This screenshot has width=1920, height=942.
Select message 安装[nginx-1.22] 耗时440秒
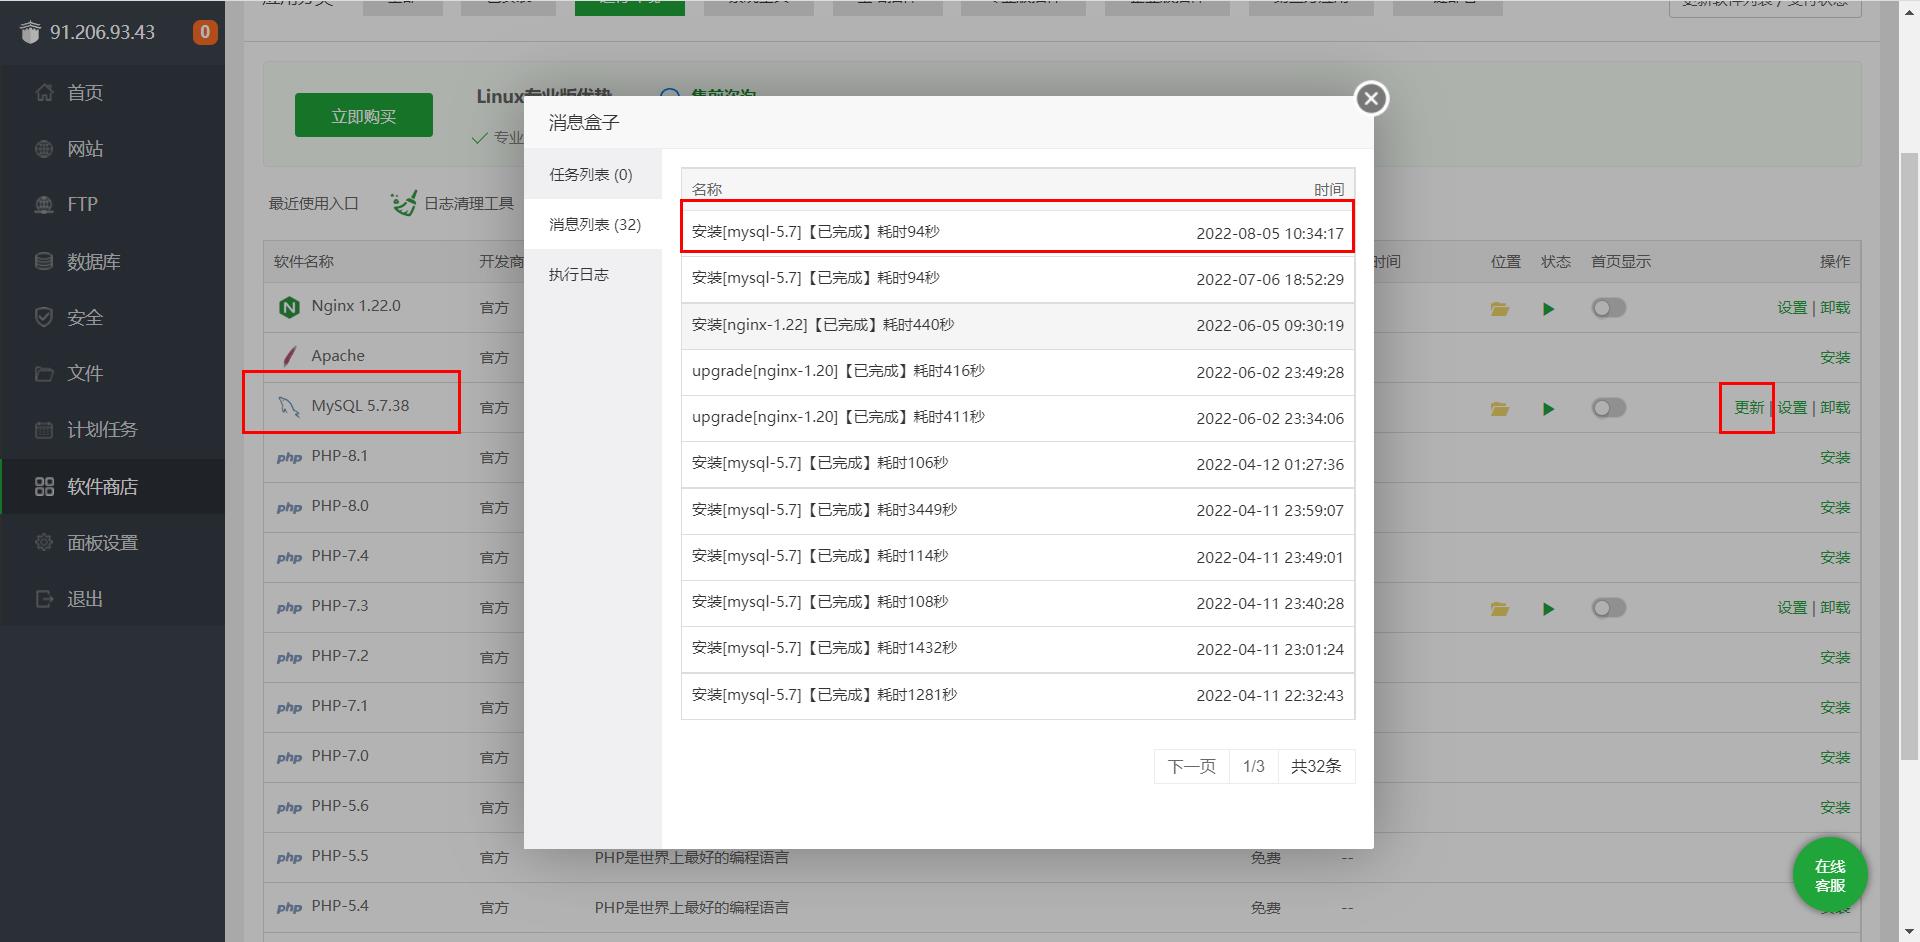(1018, 325)
